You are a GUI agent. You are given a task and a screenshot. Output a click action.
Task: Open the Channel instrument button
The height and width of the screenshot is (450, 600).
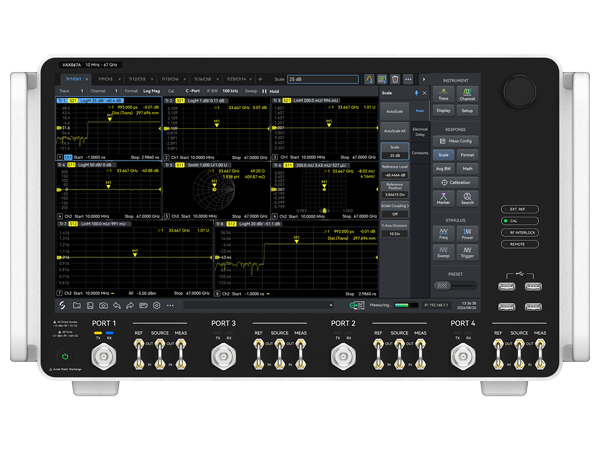coord(467,94)
